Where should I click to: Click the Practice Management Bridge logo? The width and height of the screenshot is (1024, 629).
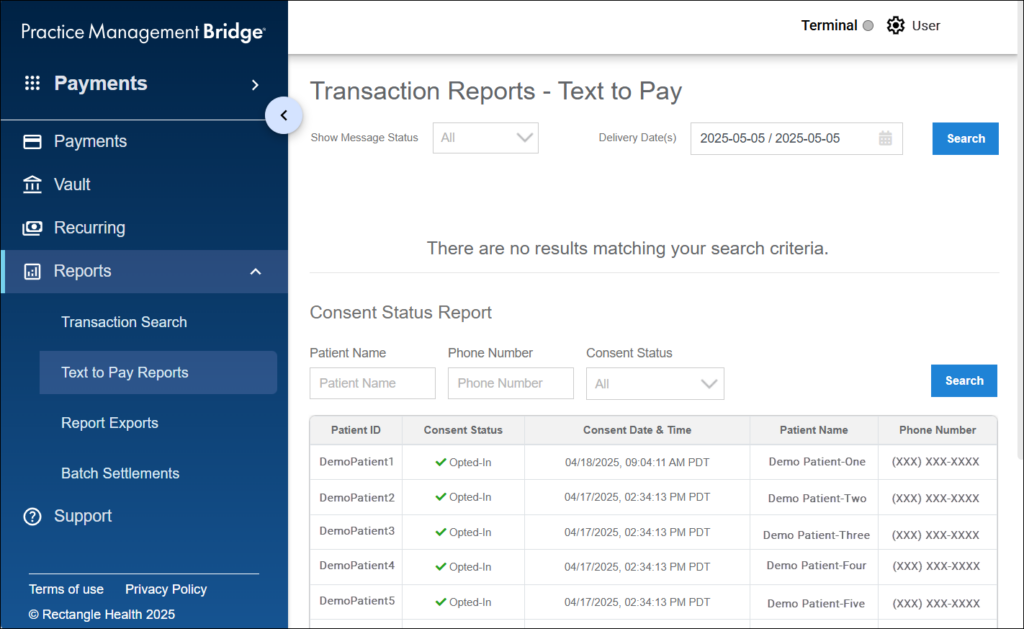(143, 32)
